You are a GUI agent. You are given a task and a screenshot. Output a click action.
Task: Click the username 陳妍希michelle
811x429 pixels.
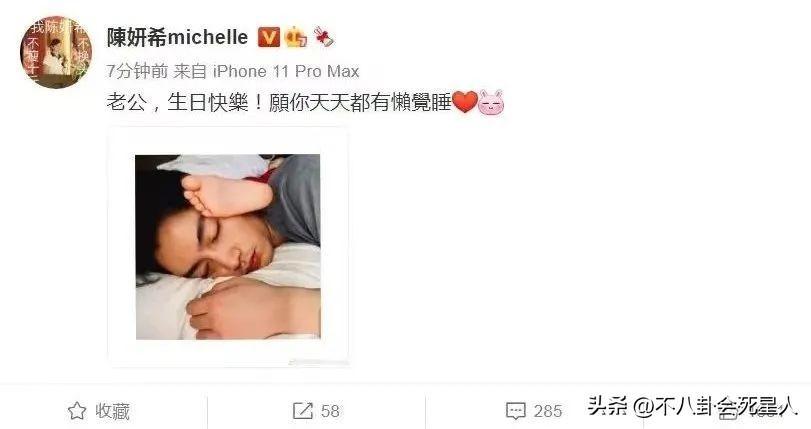(177, 37)
